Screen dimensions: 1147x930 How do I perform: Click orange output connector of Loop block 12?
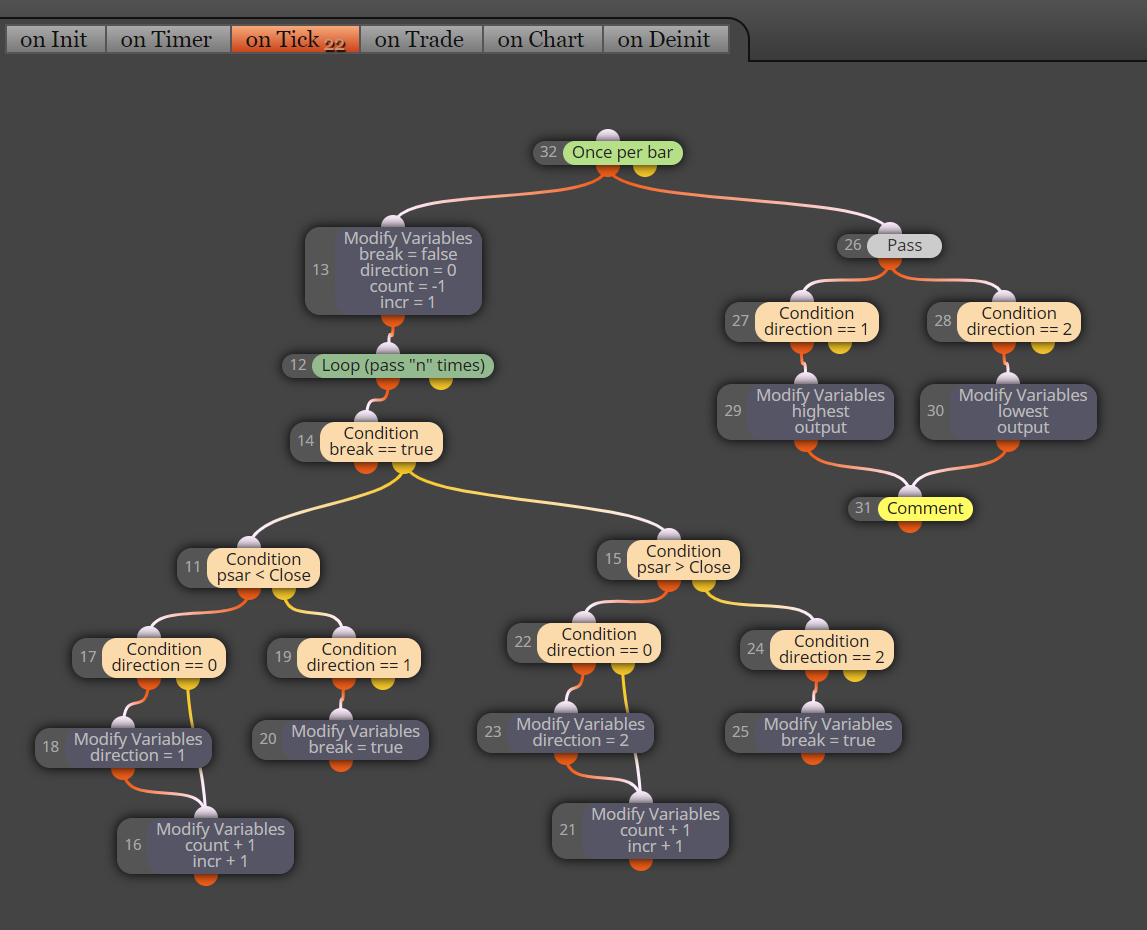pos(388,382)
